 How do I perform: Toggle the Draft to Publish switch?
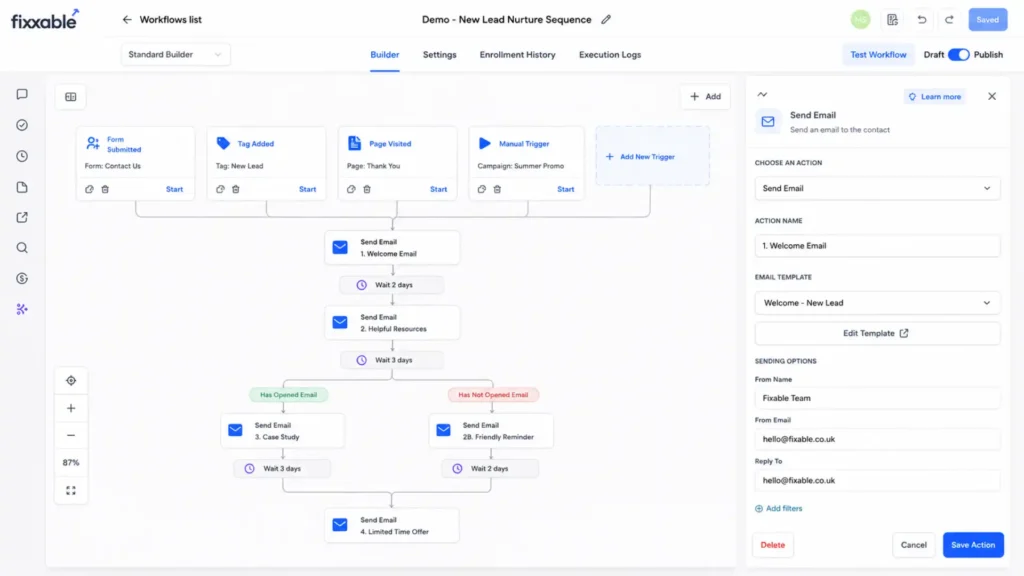pos(958,55)
